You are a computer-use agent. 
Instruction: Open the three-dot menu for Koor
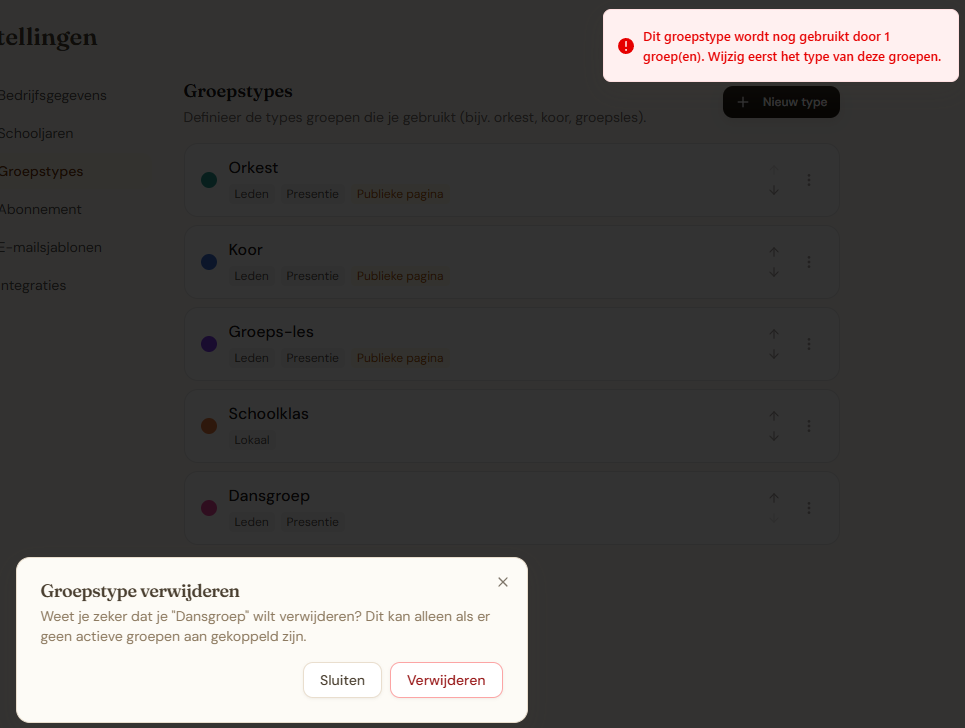pyautogui.click(x=809, y=262)
